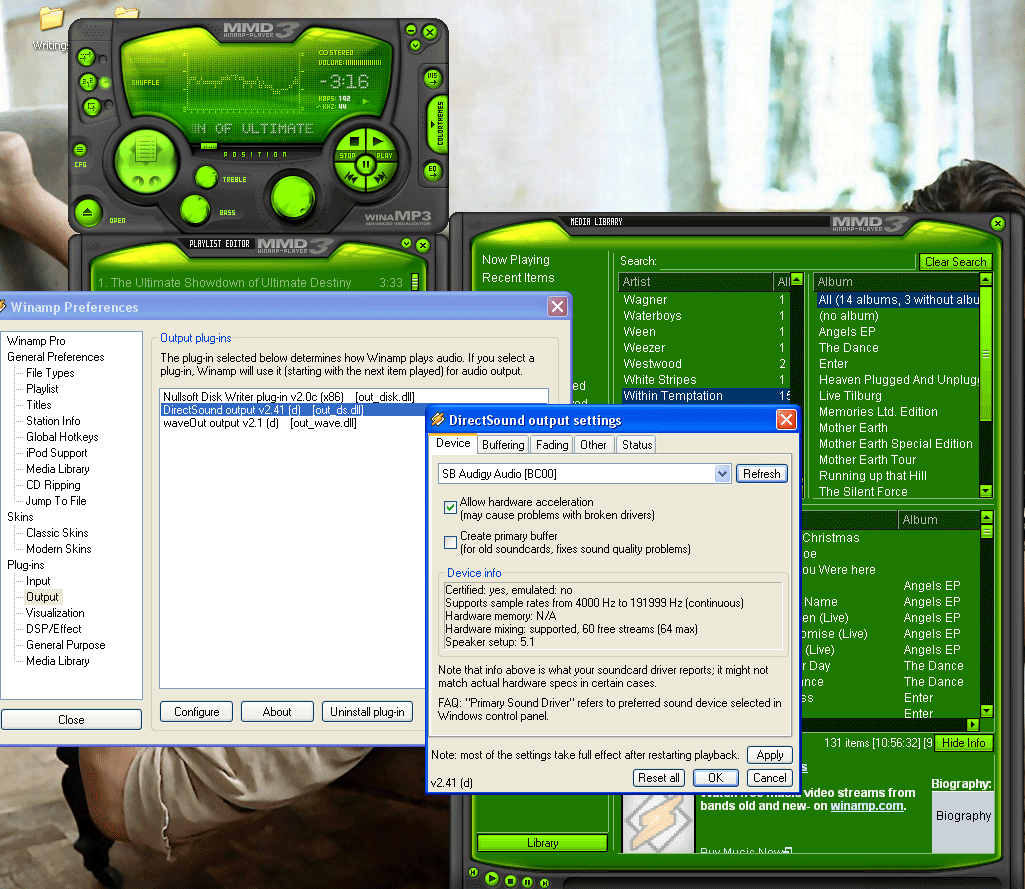Open the SB Audigy Audio device dropdown
The width and height of the screenshot is (1025, 889).
[722, 474]
